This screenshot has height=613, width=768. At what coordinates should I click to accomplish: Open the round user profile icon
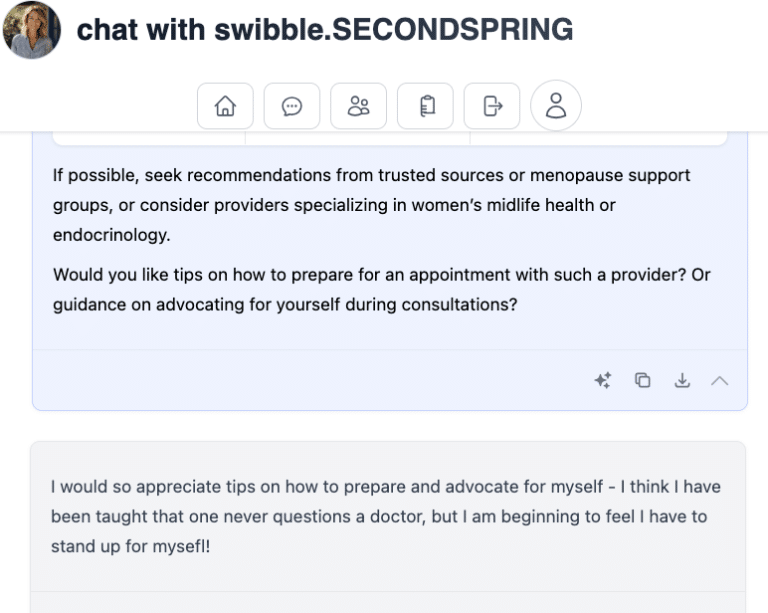pyautogui.click(x=556, y=106)
